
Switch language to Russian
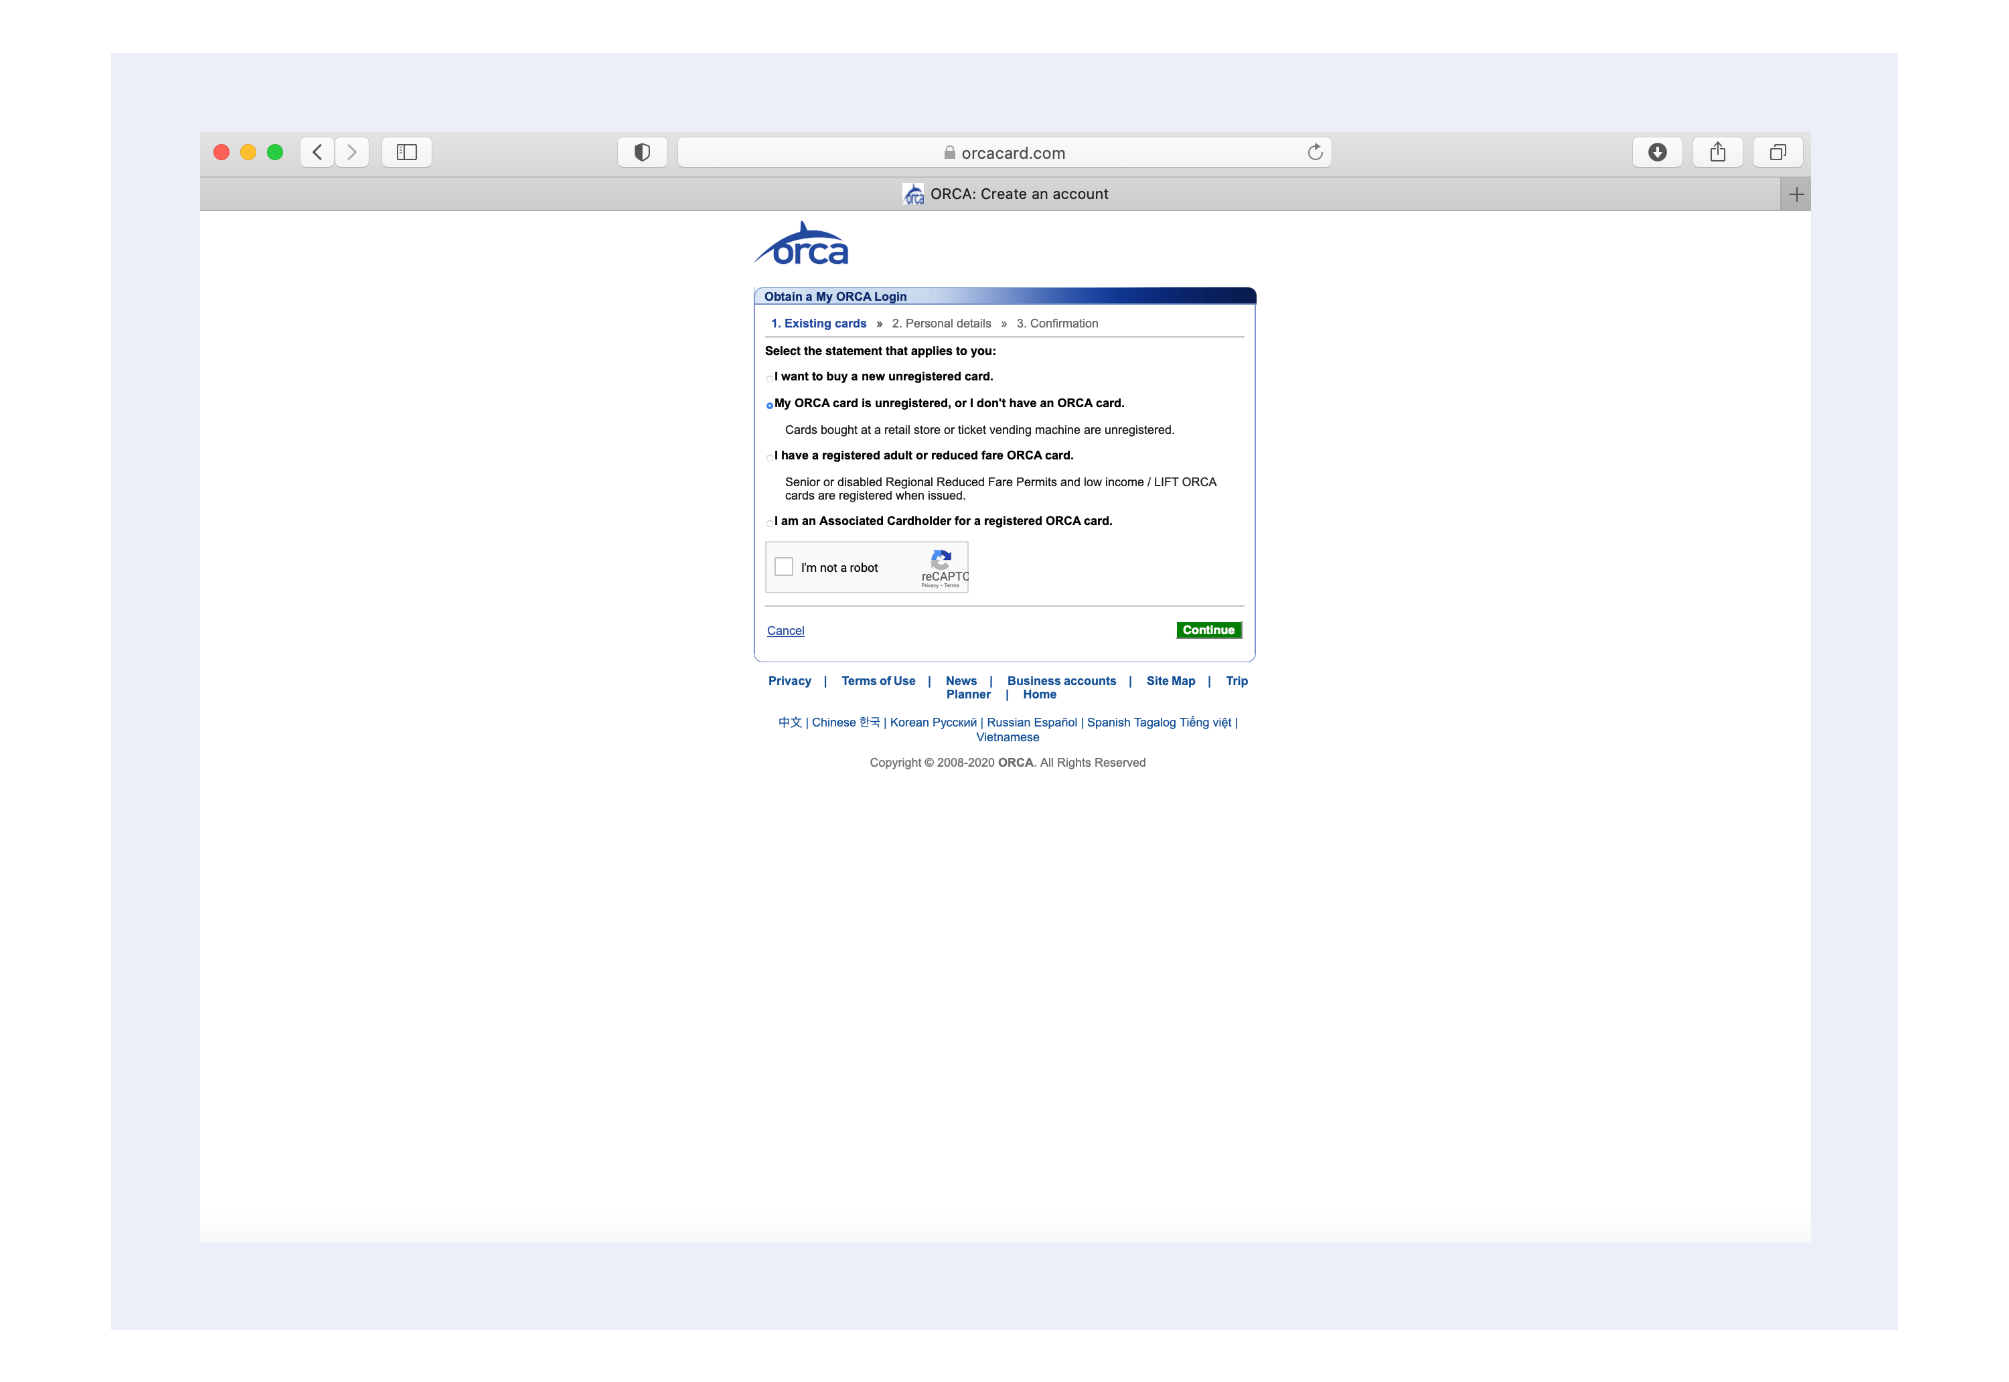pyautogui.click(x=981, y=723)
